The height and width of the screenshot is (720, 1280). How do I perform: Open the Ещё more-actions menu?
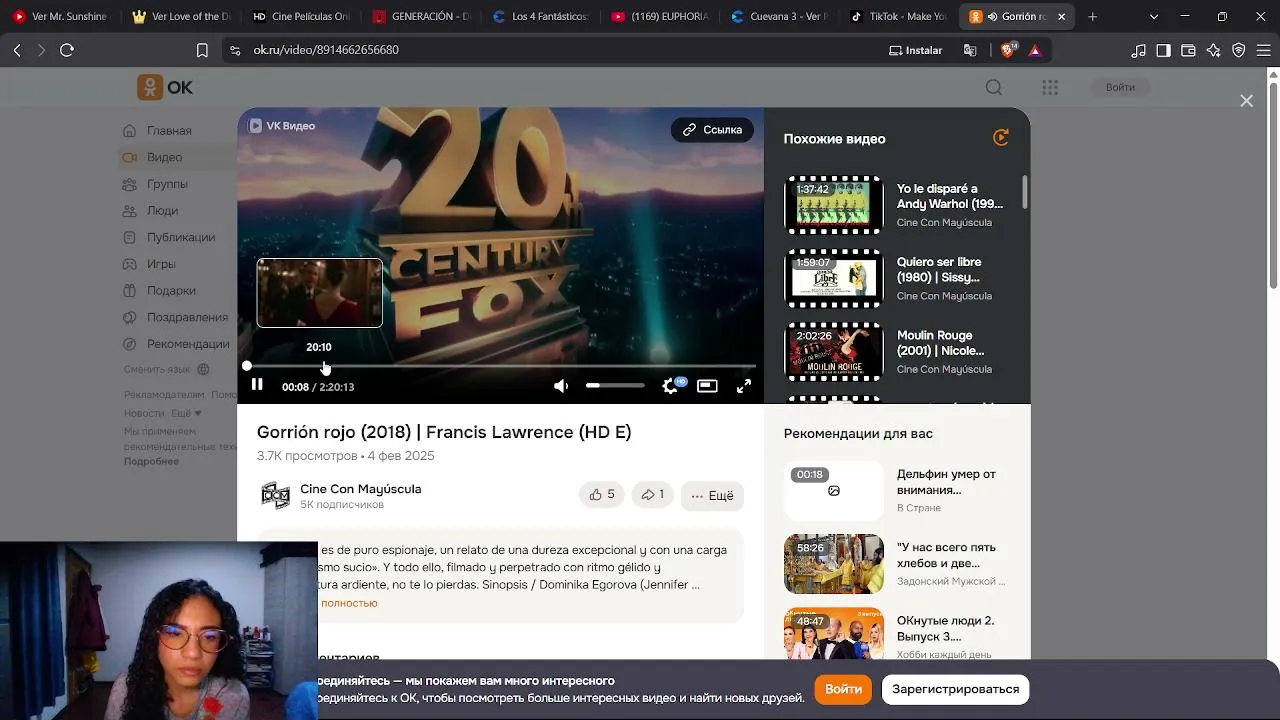(x=712, y=495)
